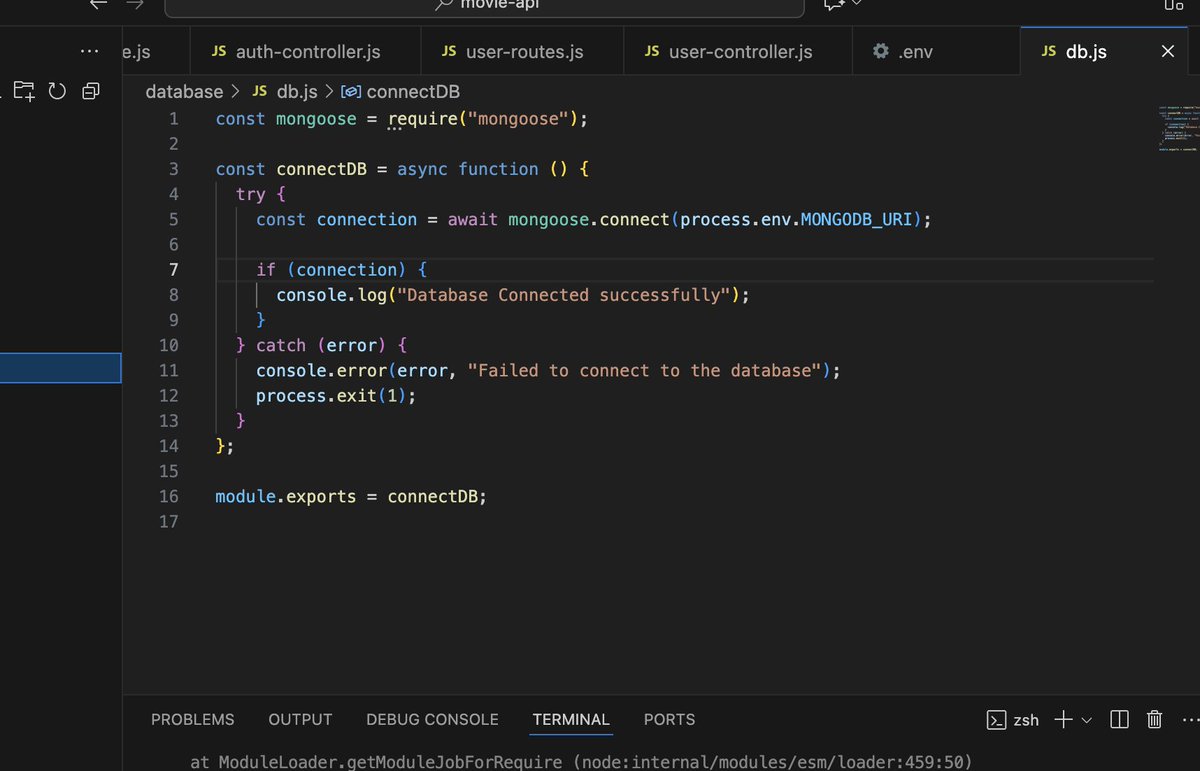This screenshot has width=1200, height=771.
Task: Click the highlighted selected row in Explorer sidebar
Action: coord(60,368)
